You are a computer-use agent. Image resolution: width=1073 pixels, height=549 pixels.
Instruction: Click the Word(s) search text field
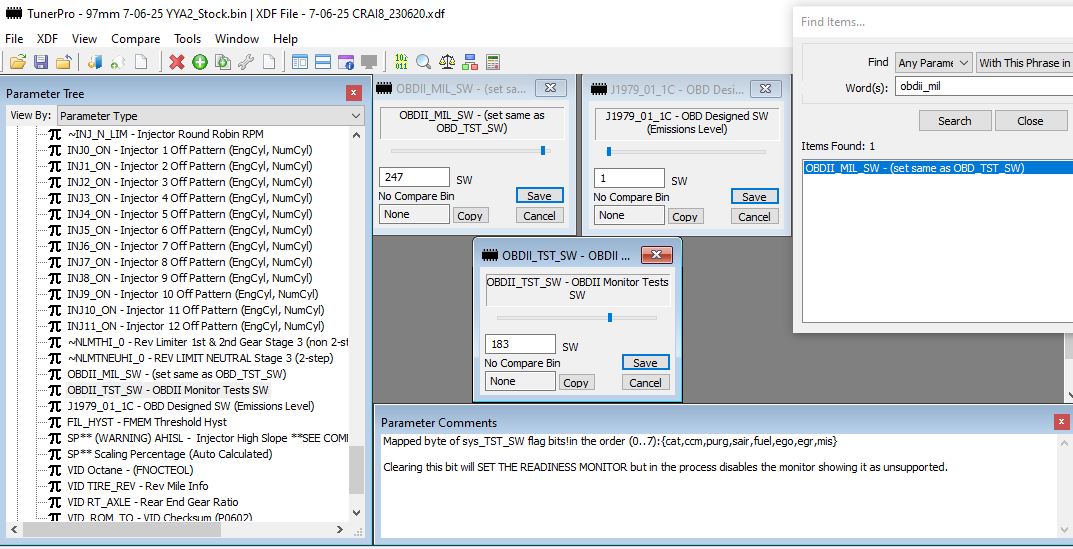982,87
